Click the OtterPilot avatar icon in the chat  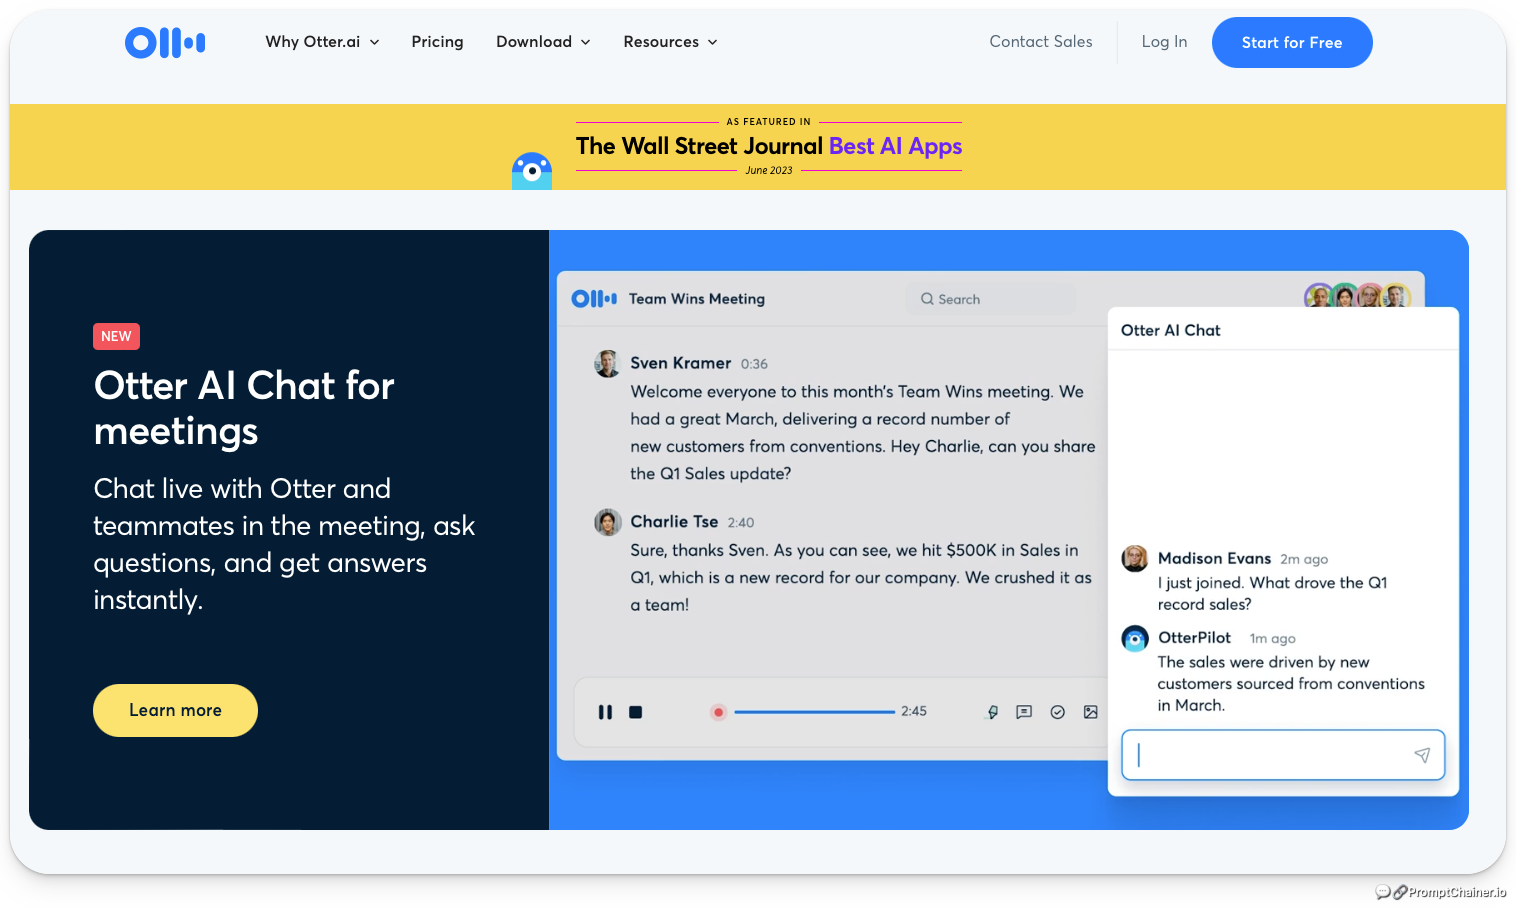(1134, 638)
